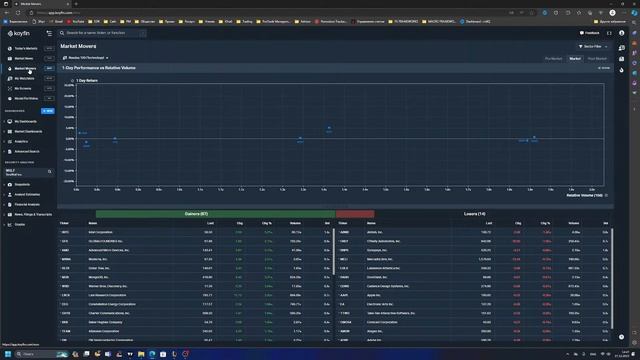Expand the Financial Analysis section
Screen dimensions: 640x360
point(27,204)
